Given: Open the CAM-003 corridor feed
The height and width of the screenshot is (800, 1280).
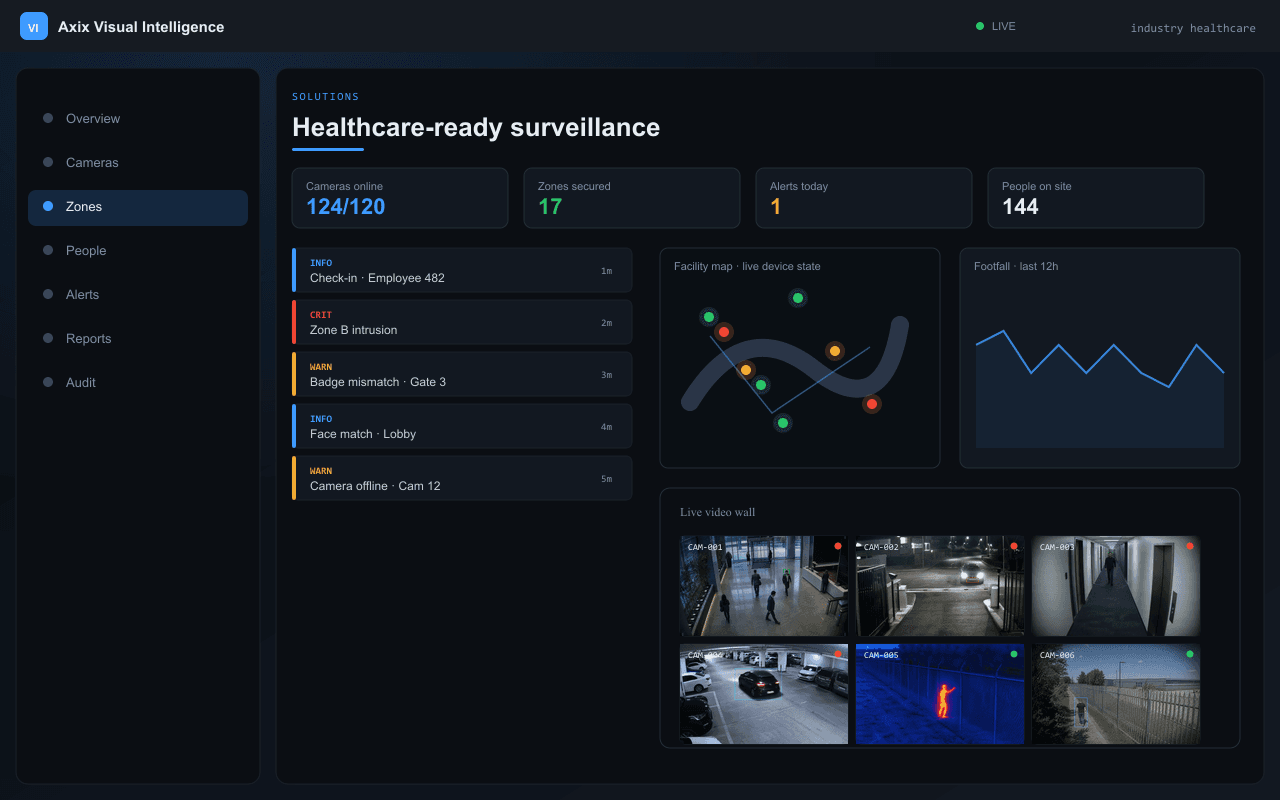Looking at the screenshot, I should point(1116,586).
